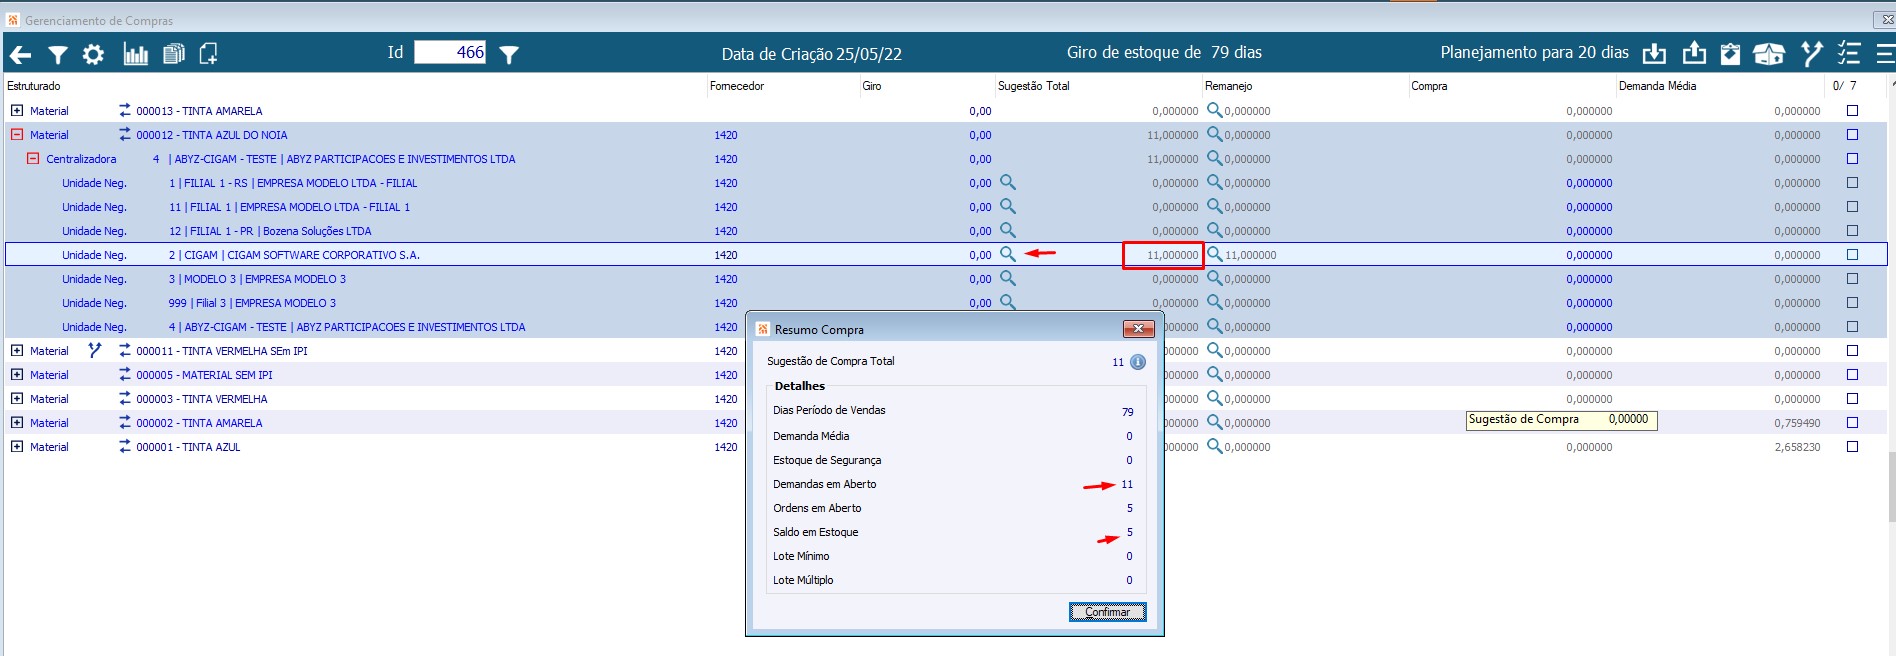1896x656 pixels.
Task: Expand Material 000011 - TINTA VERMELHA SEm IPI
Action: tap(17, 351)
